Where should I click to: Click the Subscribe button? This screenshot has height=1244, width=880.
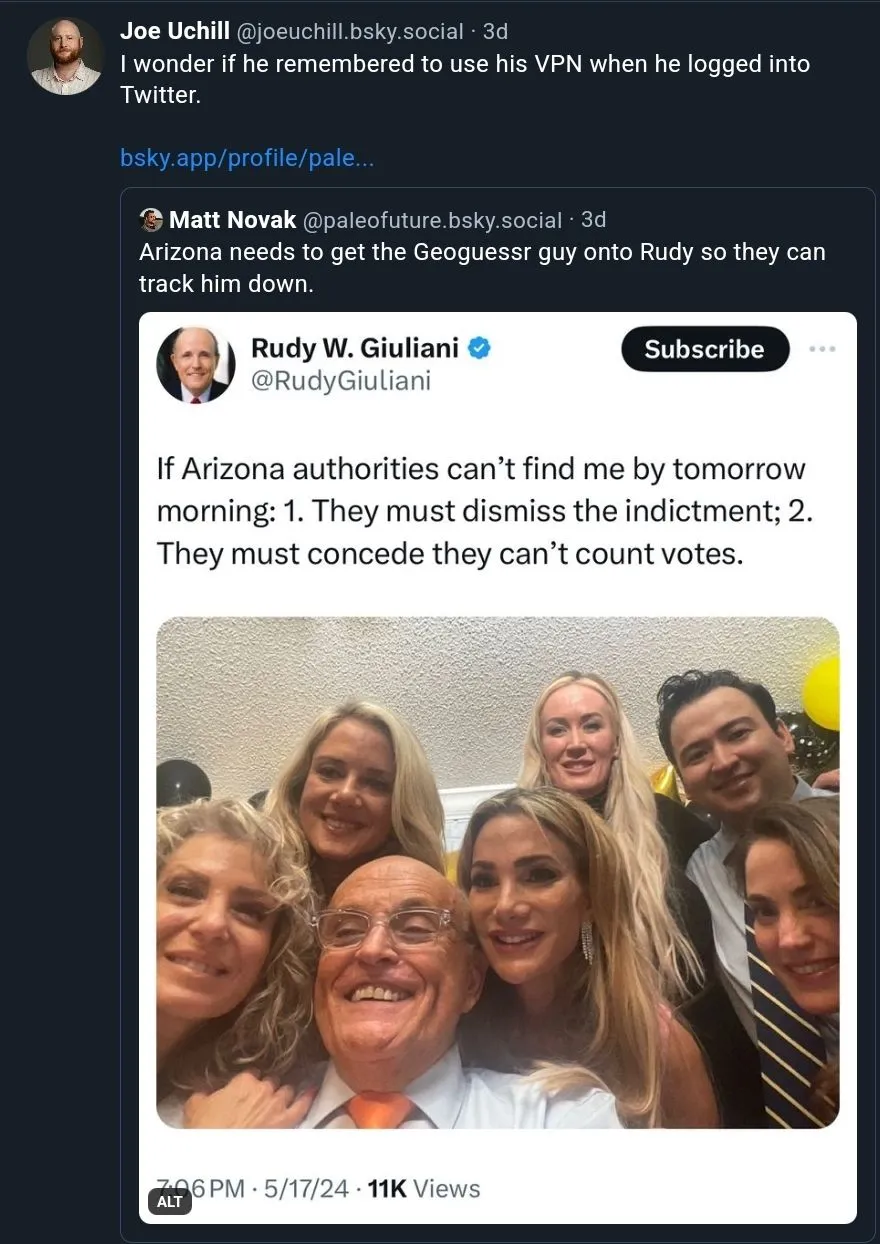pos(704,349)
